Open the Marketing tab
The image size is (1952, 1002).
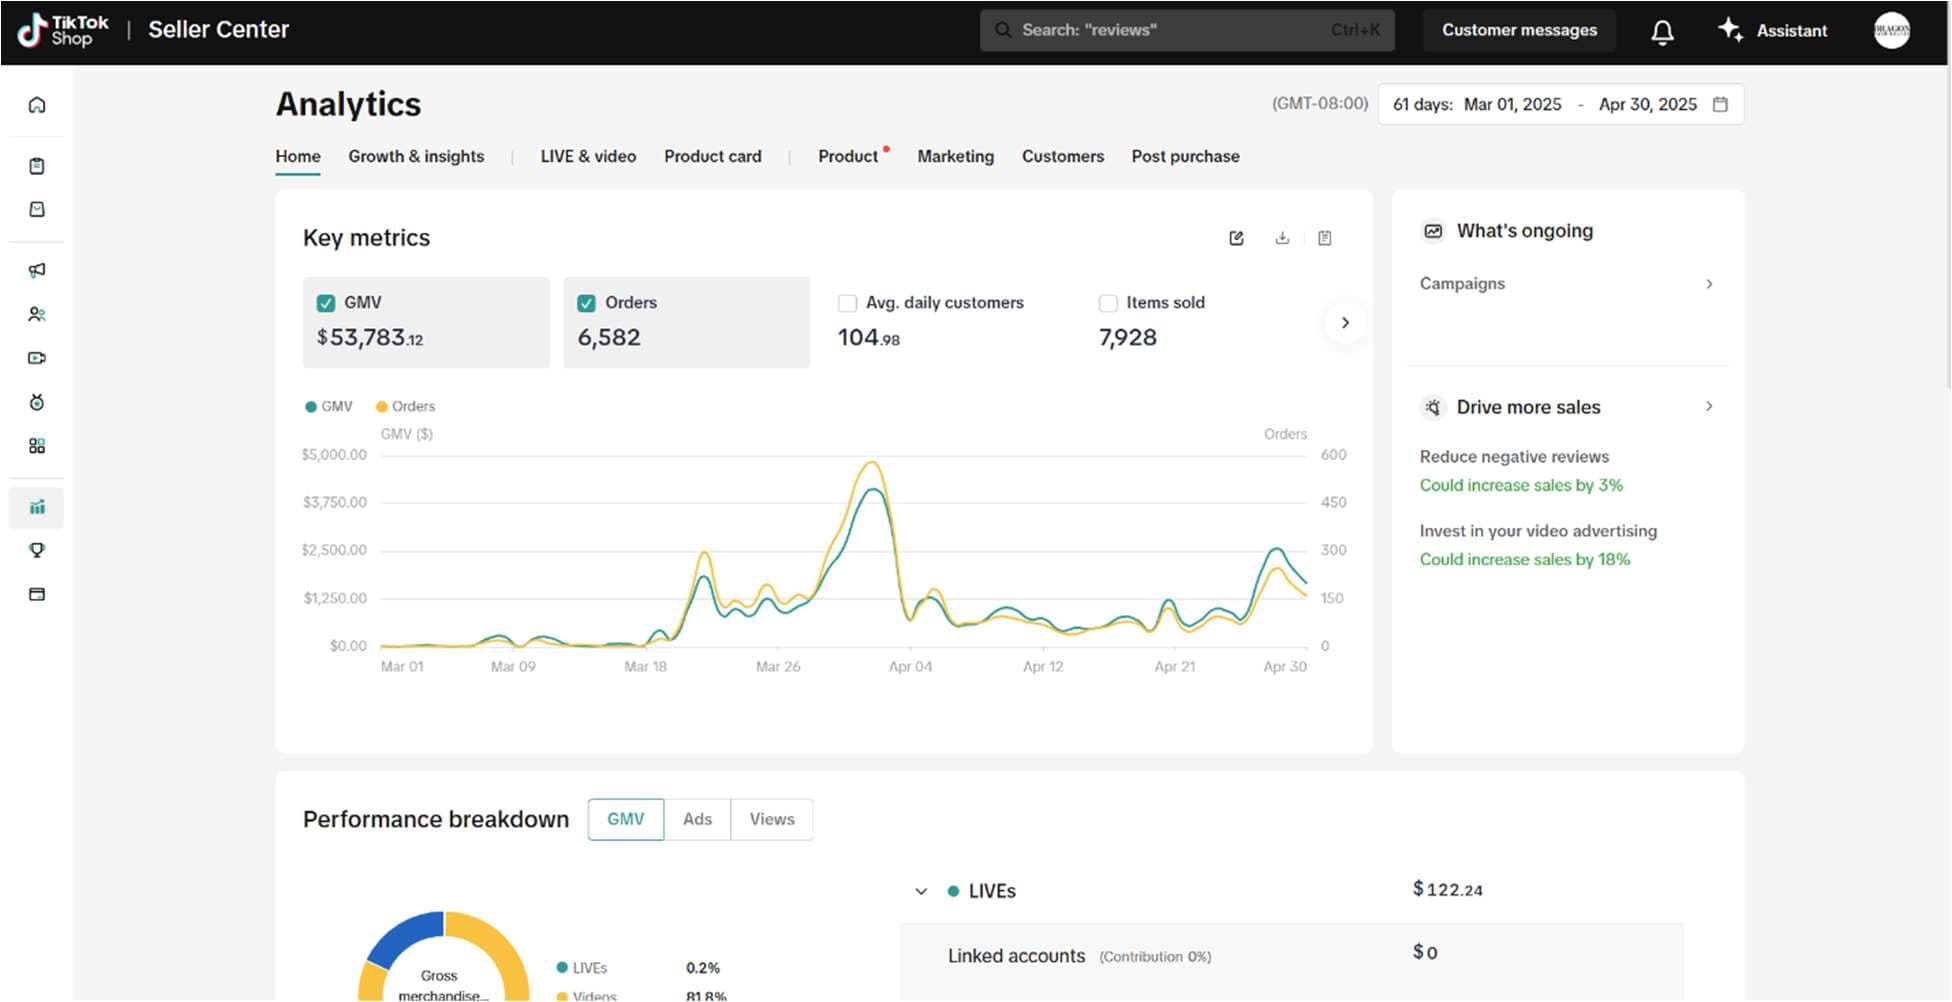tap(956, 156)
